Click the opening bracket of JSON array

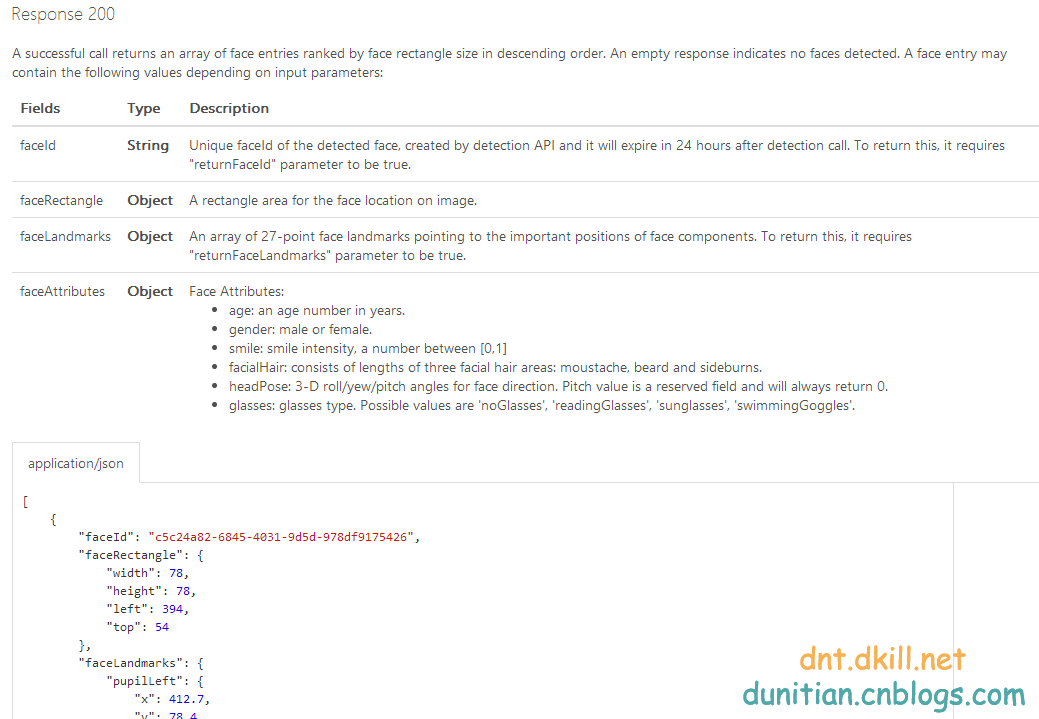pos(25,501)
